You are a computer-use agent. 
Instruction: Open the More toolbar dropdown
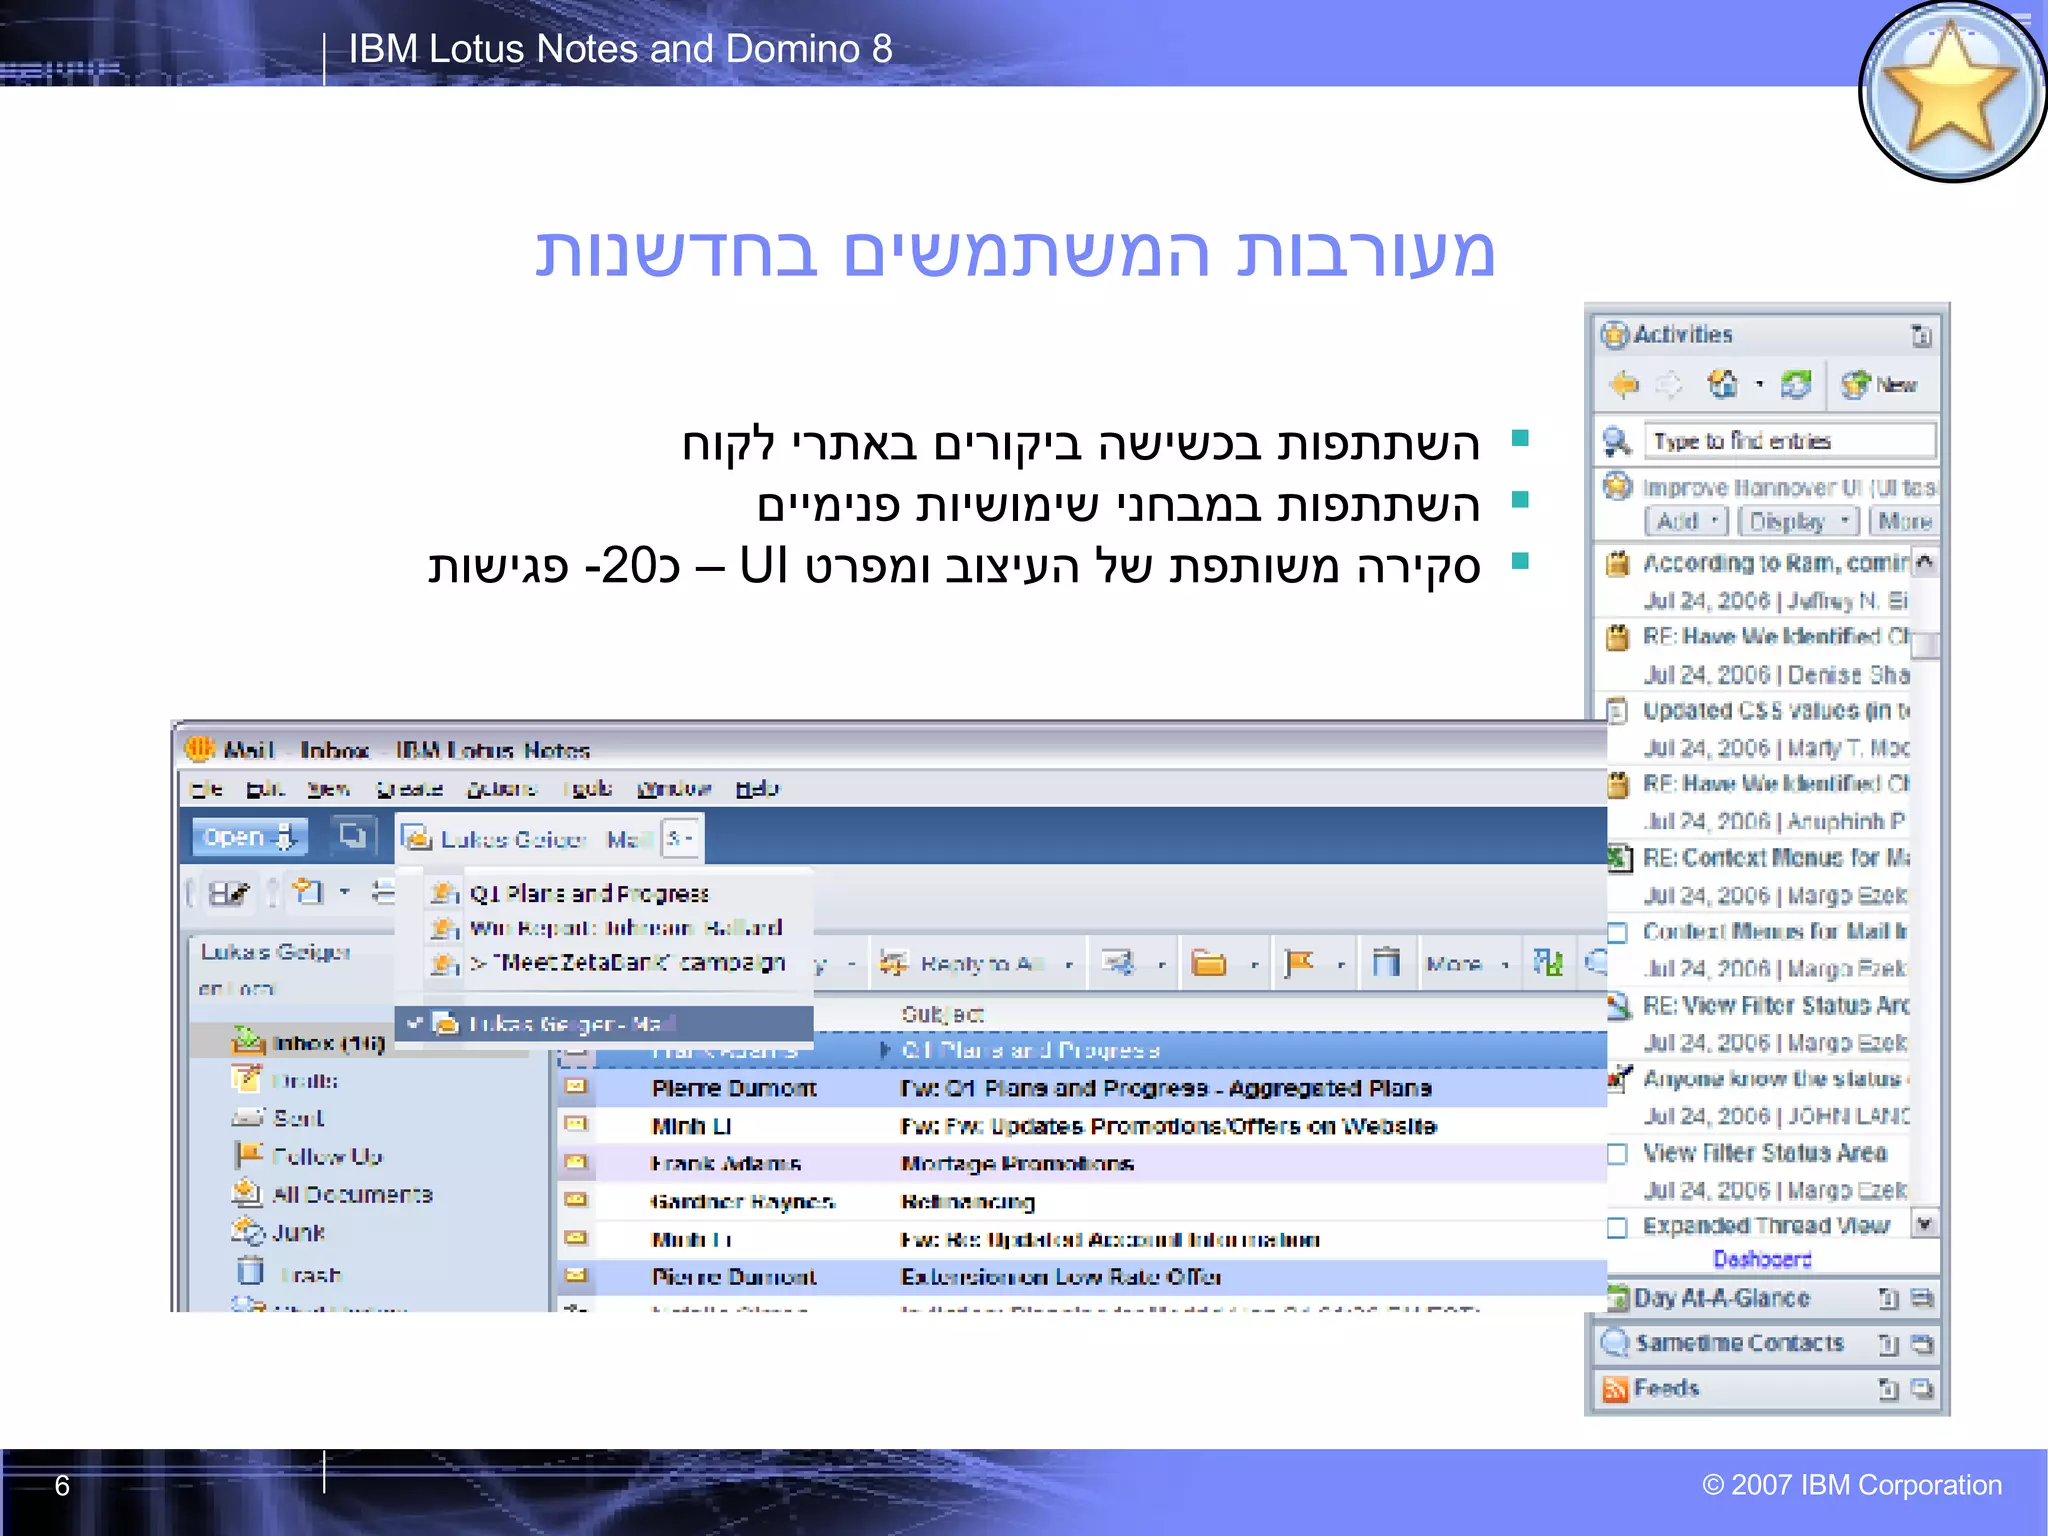tap(1467, 964)
